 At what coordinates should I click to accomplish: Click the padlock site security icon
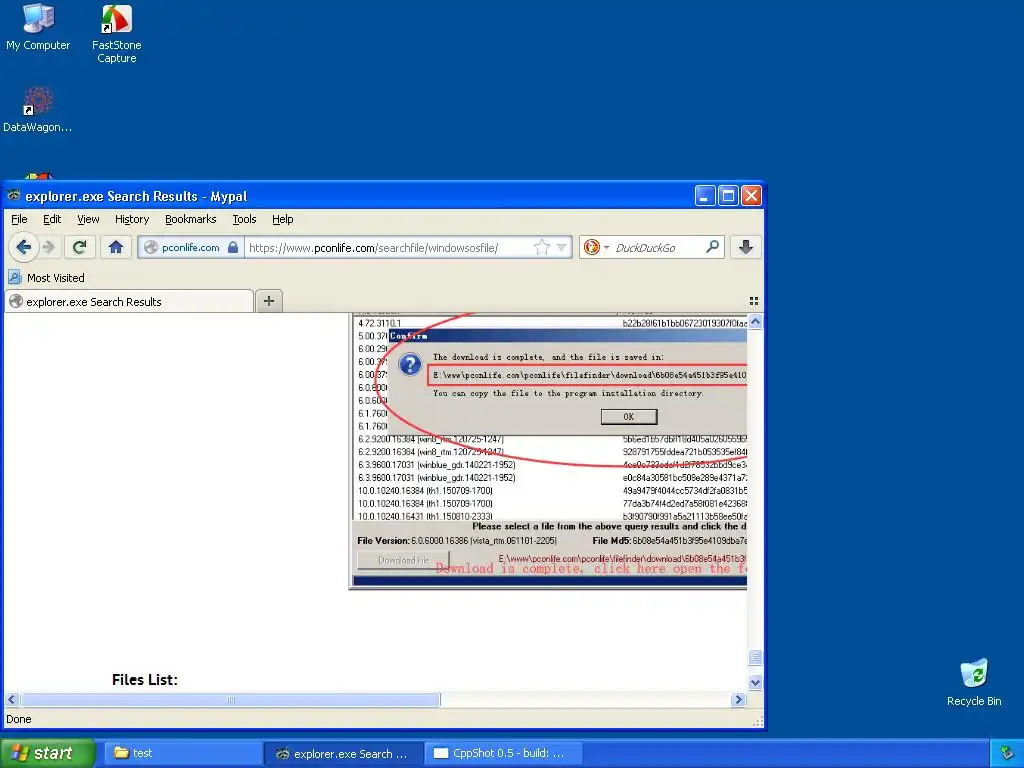(232, 248)
